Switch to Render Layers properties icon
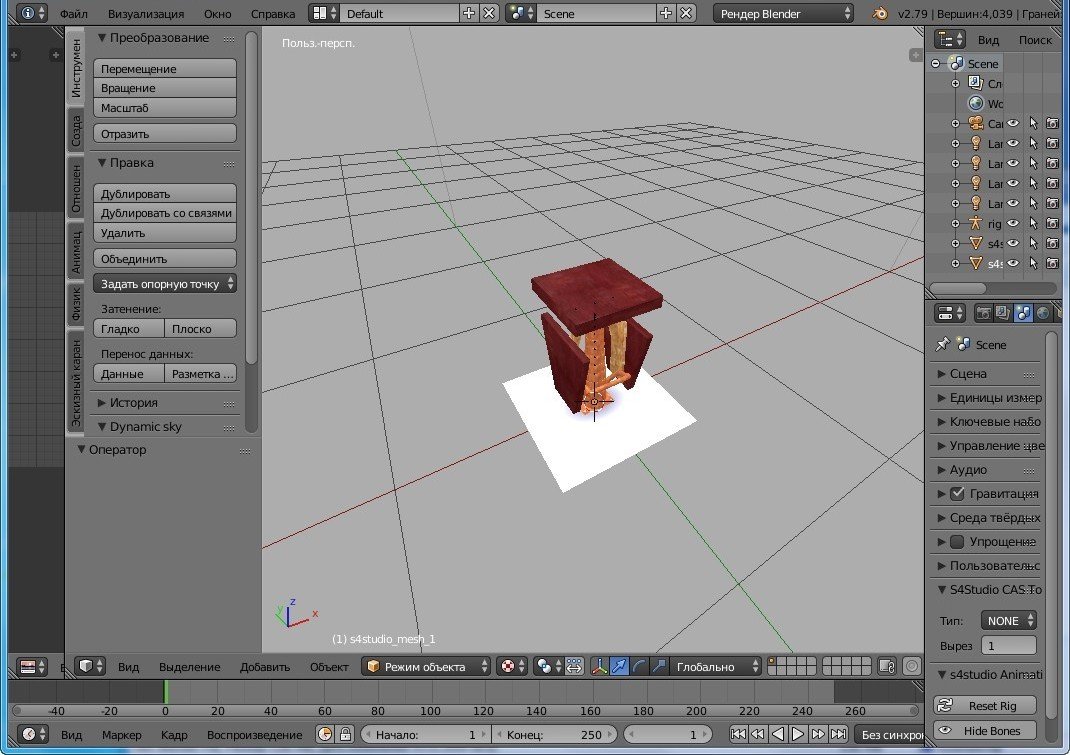Screen dimensions: 1070x755 point(1002,313)
